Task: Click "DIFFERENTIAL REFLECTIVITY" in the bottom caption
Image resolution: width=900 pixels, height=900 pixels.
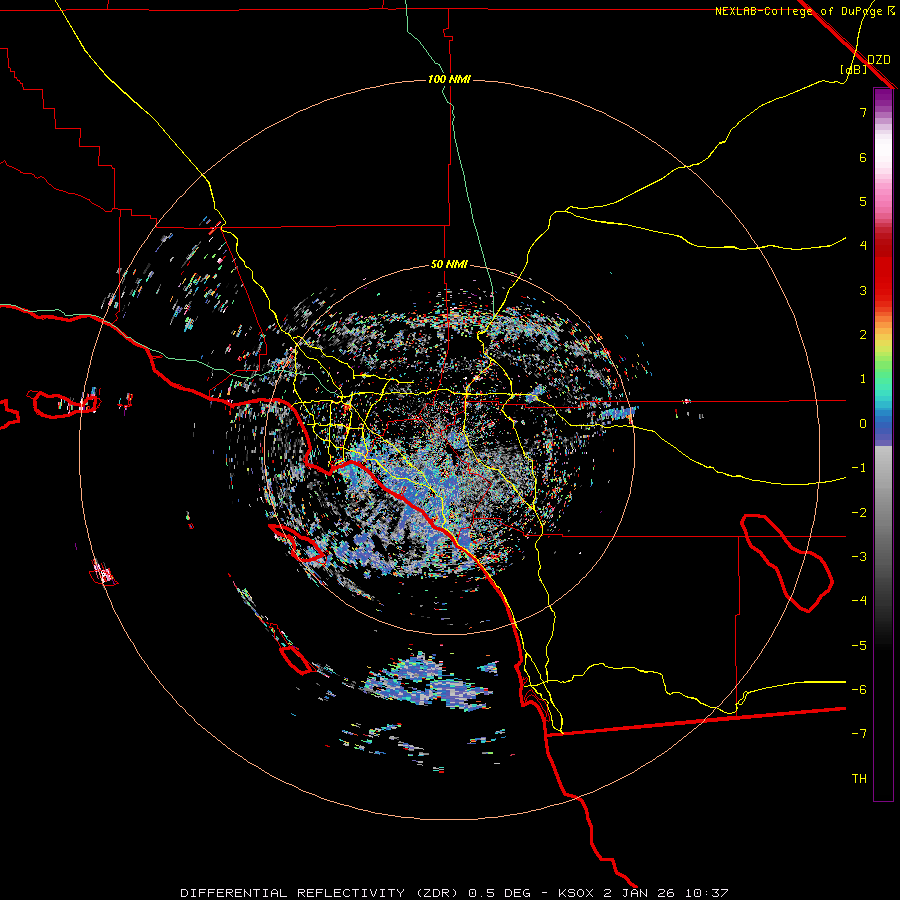Action: [x=293, y=893]
